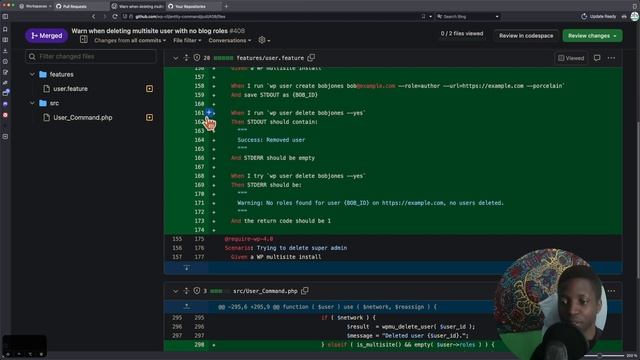Add comment on line 161 with plus button

[x=209, y=112]
